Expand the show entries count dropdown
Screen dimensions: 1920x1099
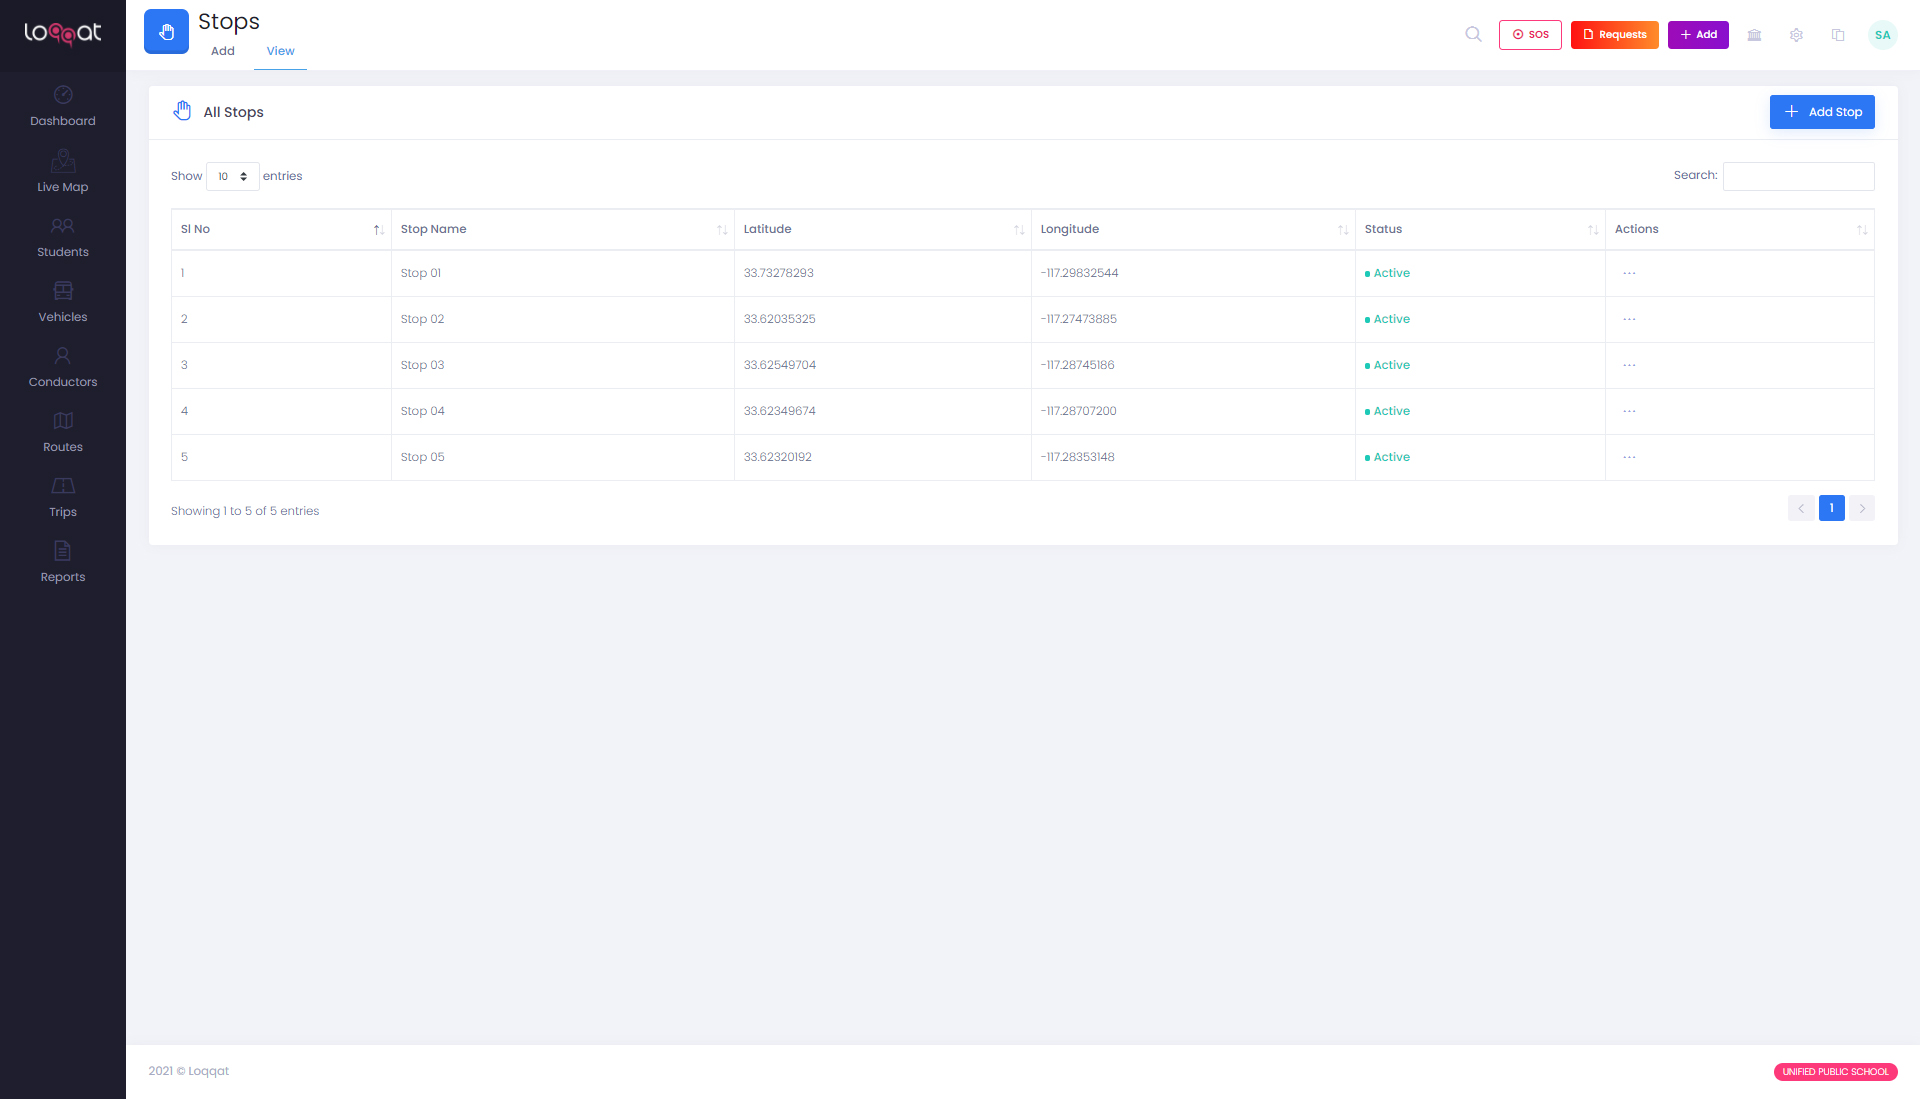coord(232,176)
